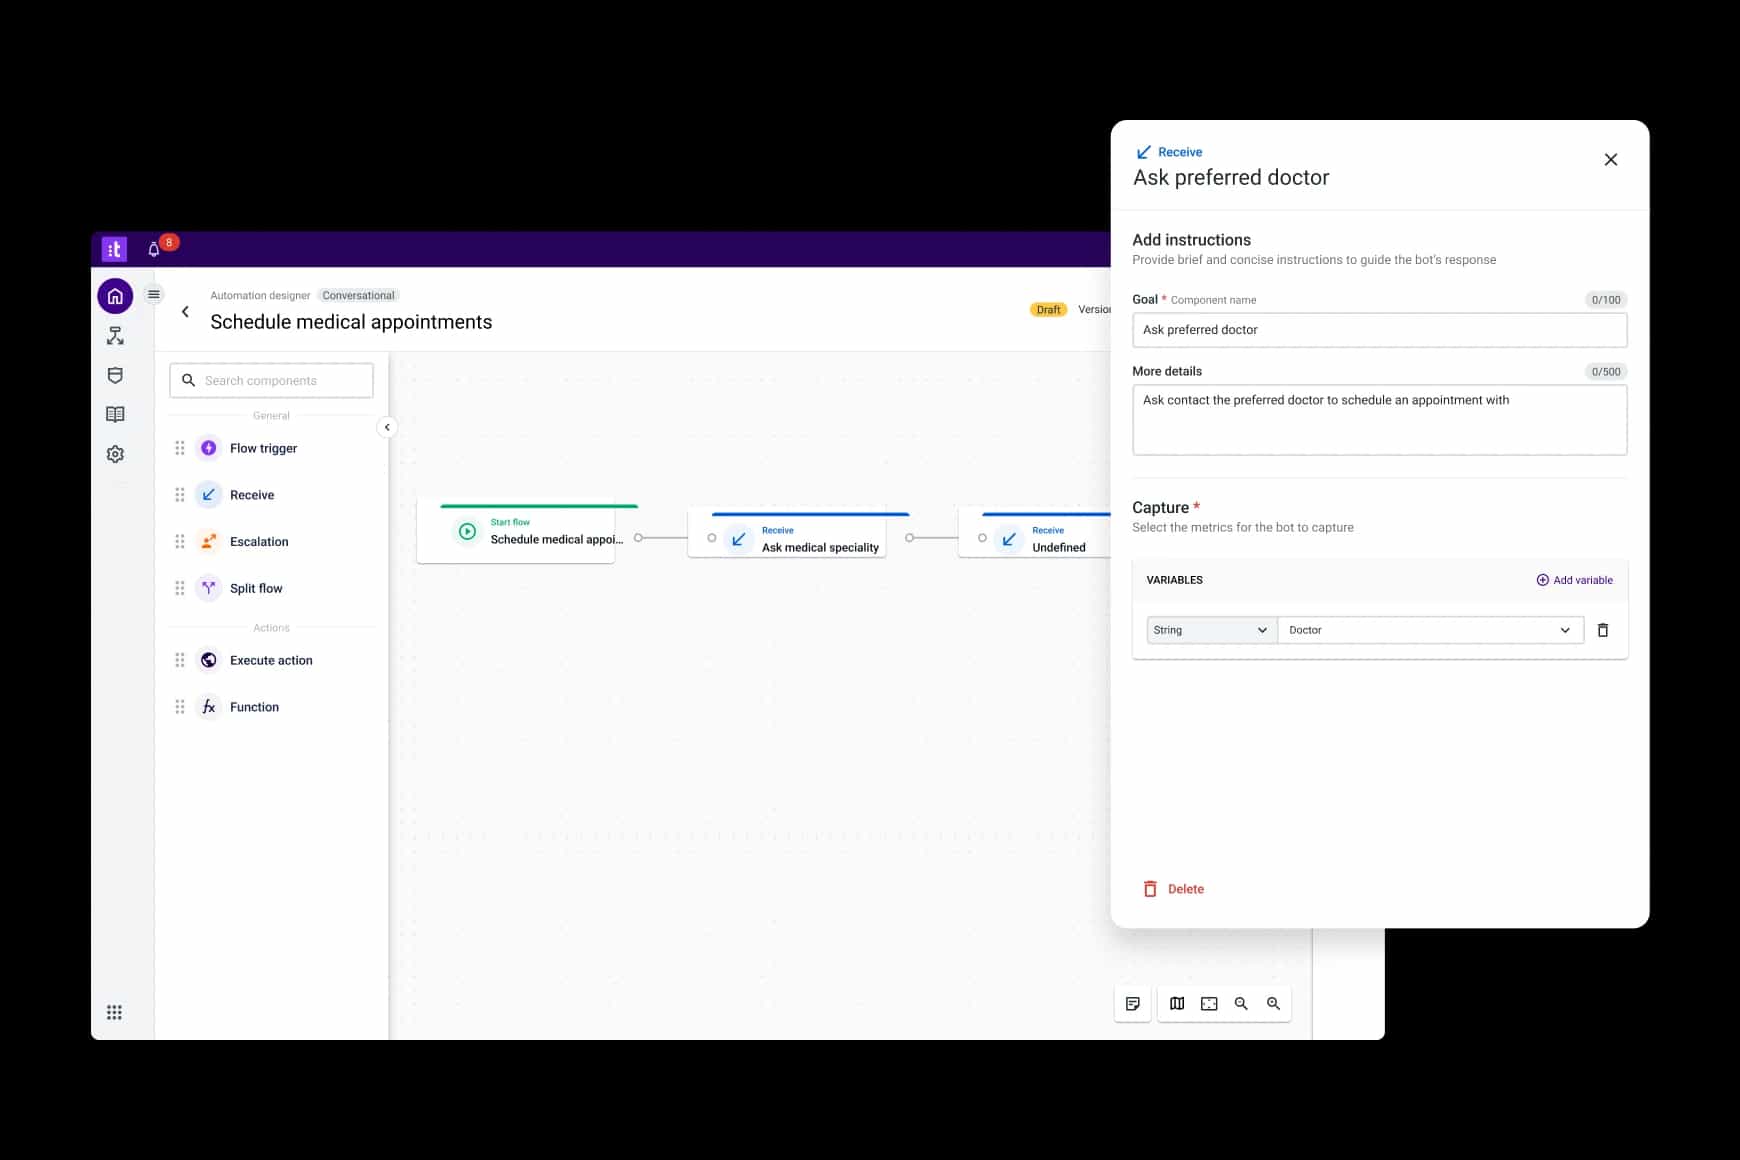Image resolution: width=1740 pixels, height=1160 pixels.
Task: Click the Function label
Action: point(254,707)
